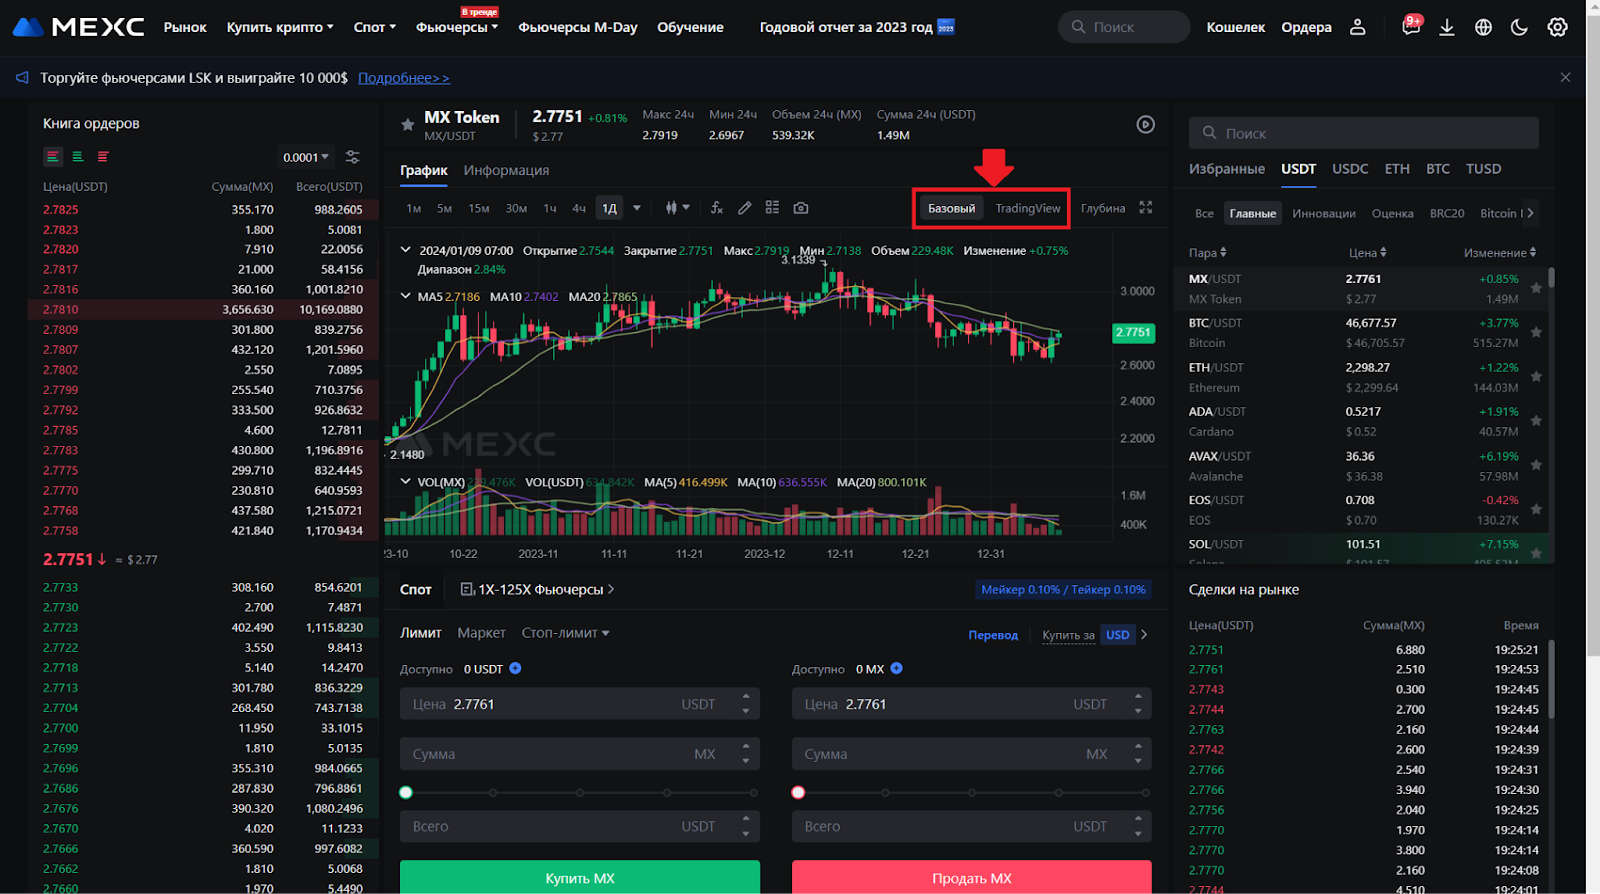Select the BTC market tab
1600x894 pixels.
(1438, 169)
